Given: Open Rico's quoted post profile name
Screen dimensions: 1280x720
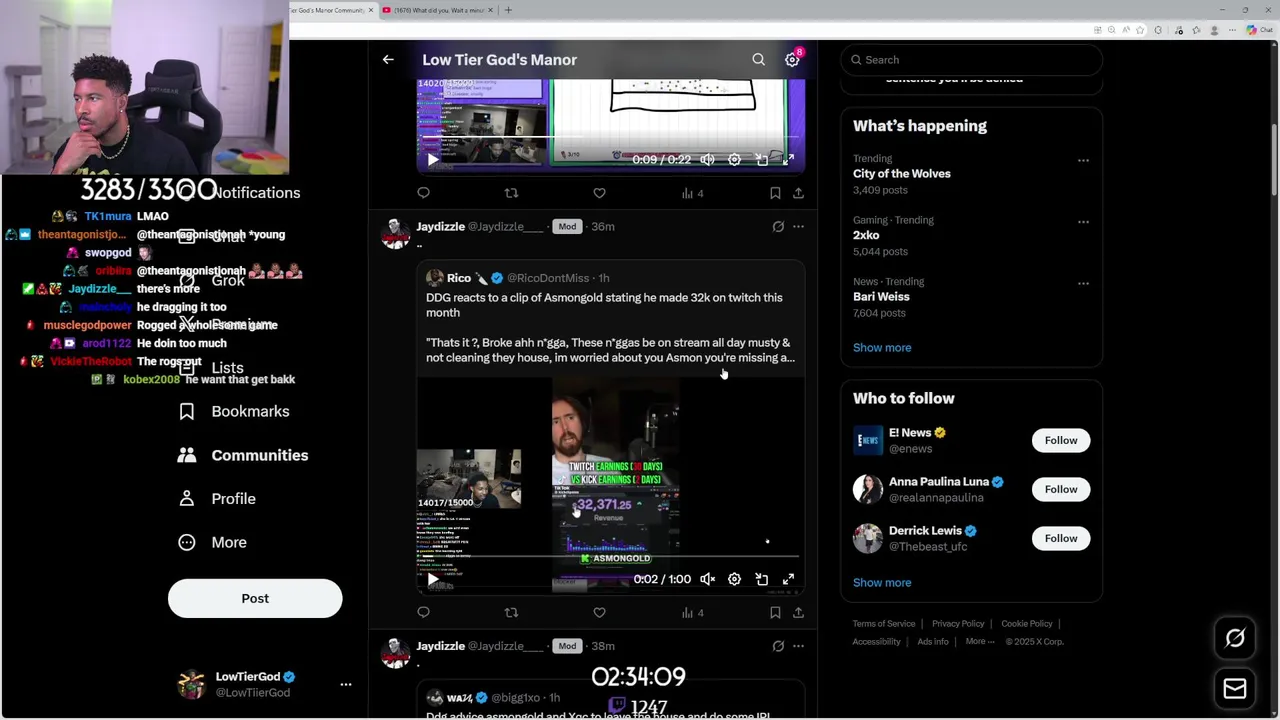Looking at the screenshot, I should point(459,278).
